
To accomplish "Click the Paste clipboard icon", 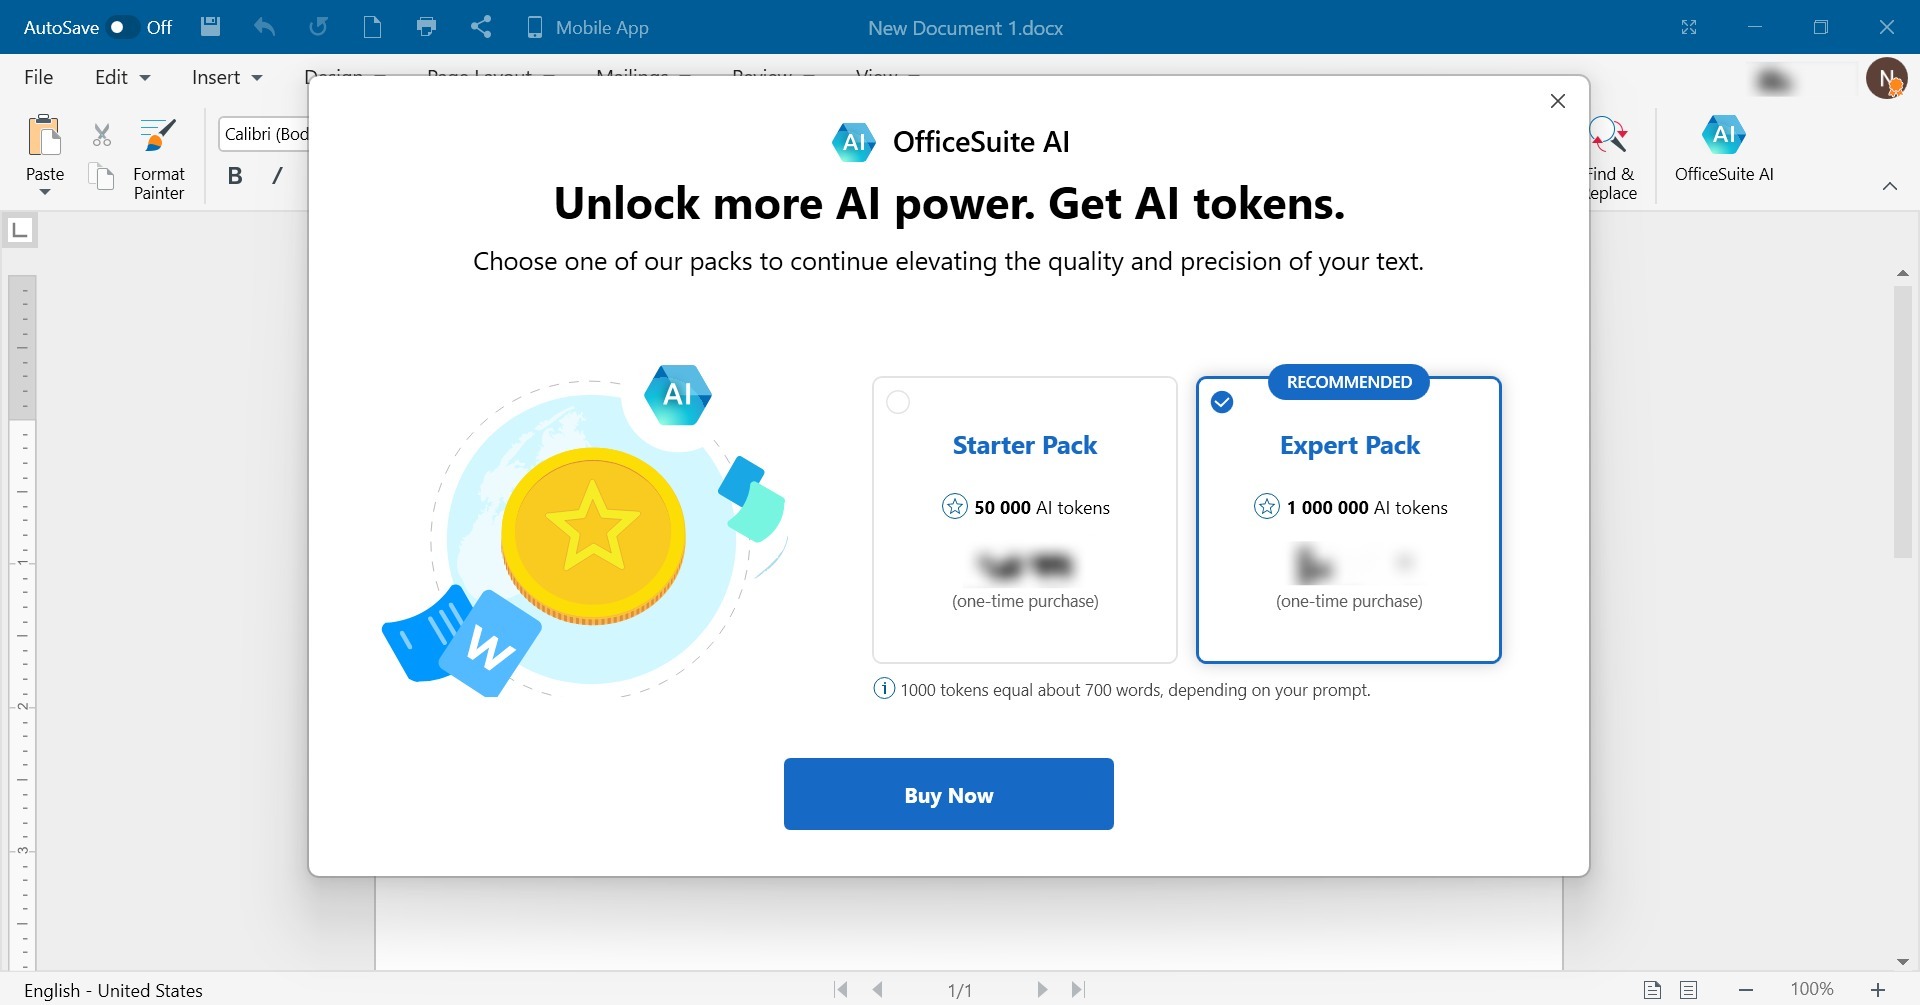I will (45, 136).
